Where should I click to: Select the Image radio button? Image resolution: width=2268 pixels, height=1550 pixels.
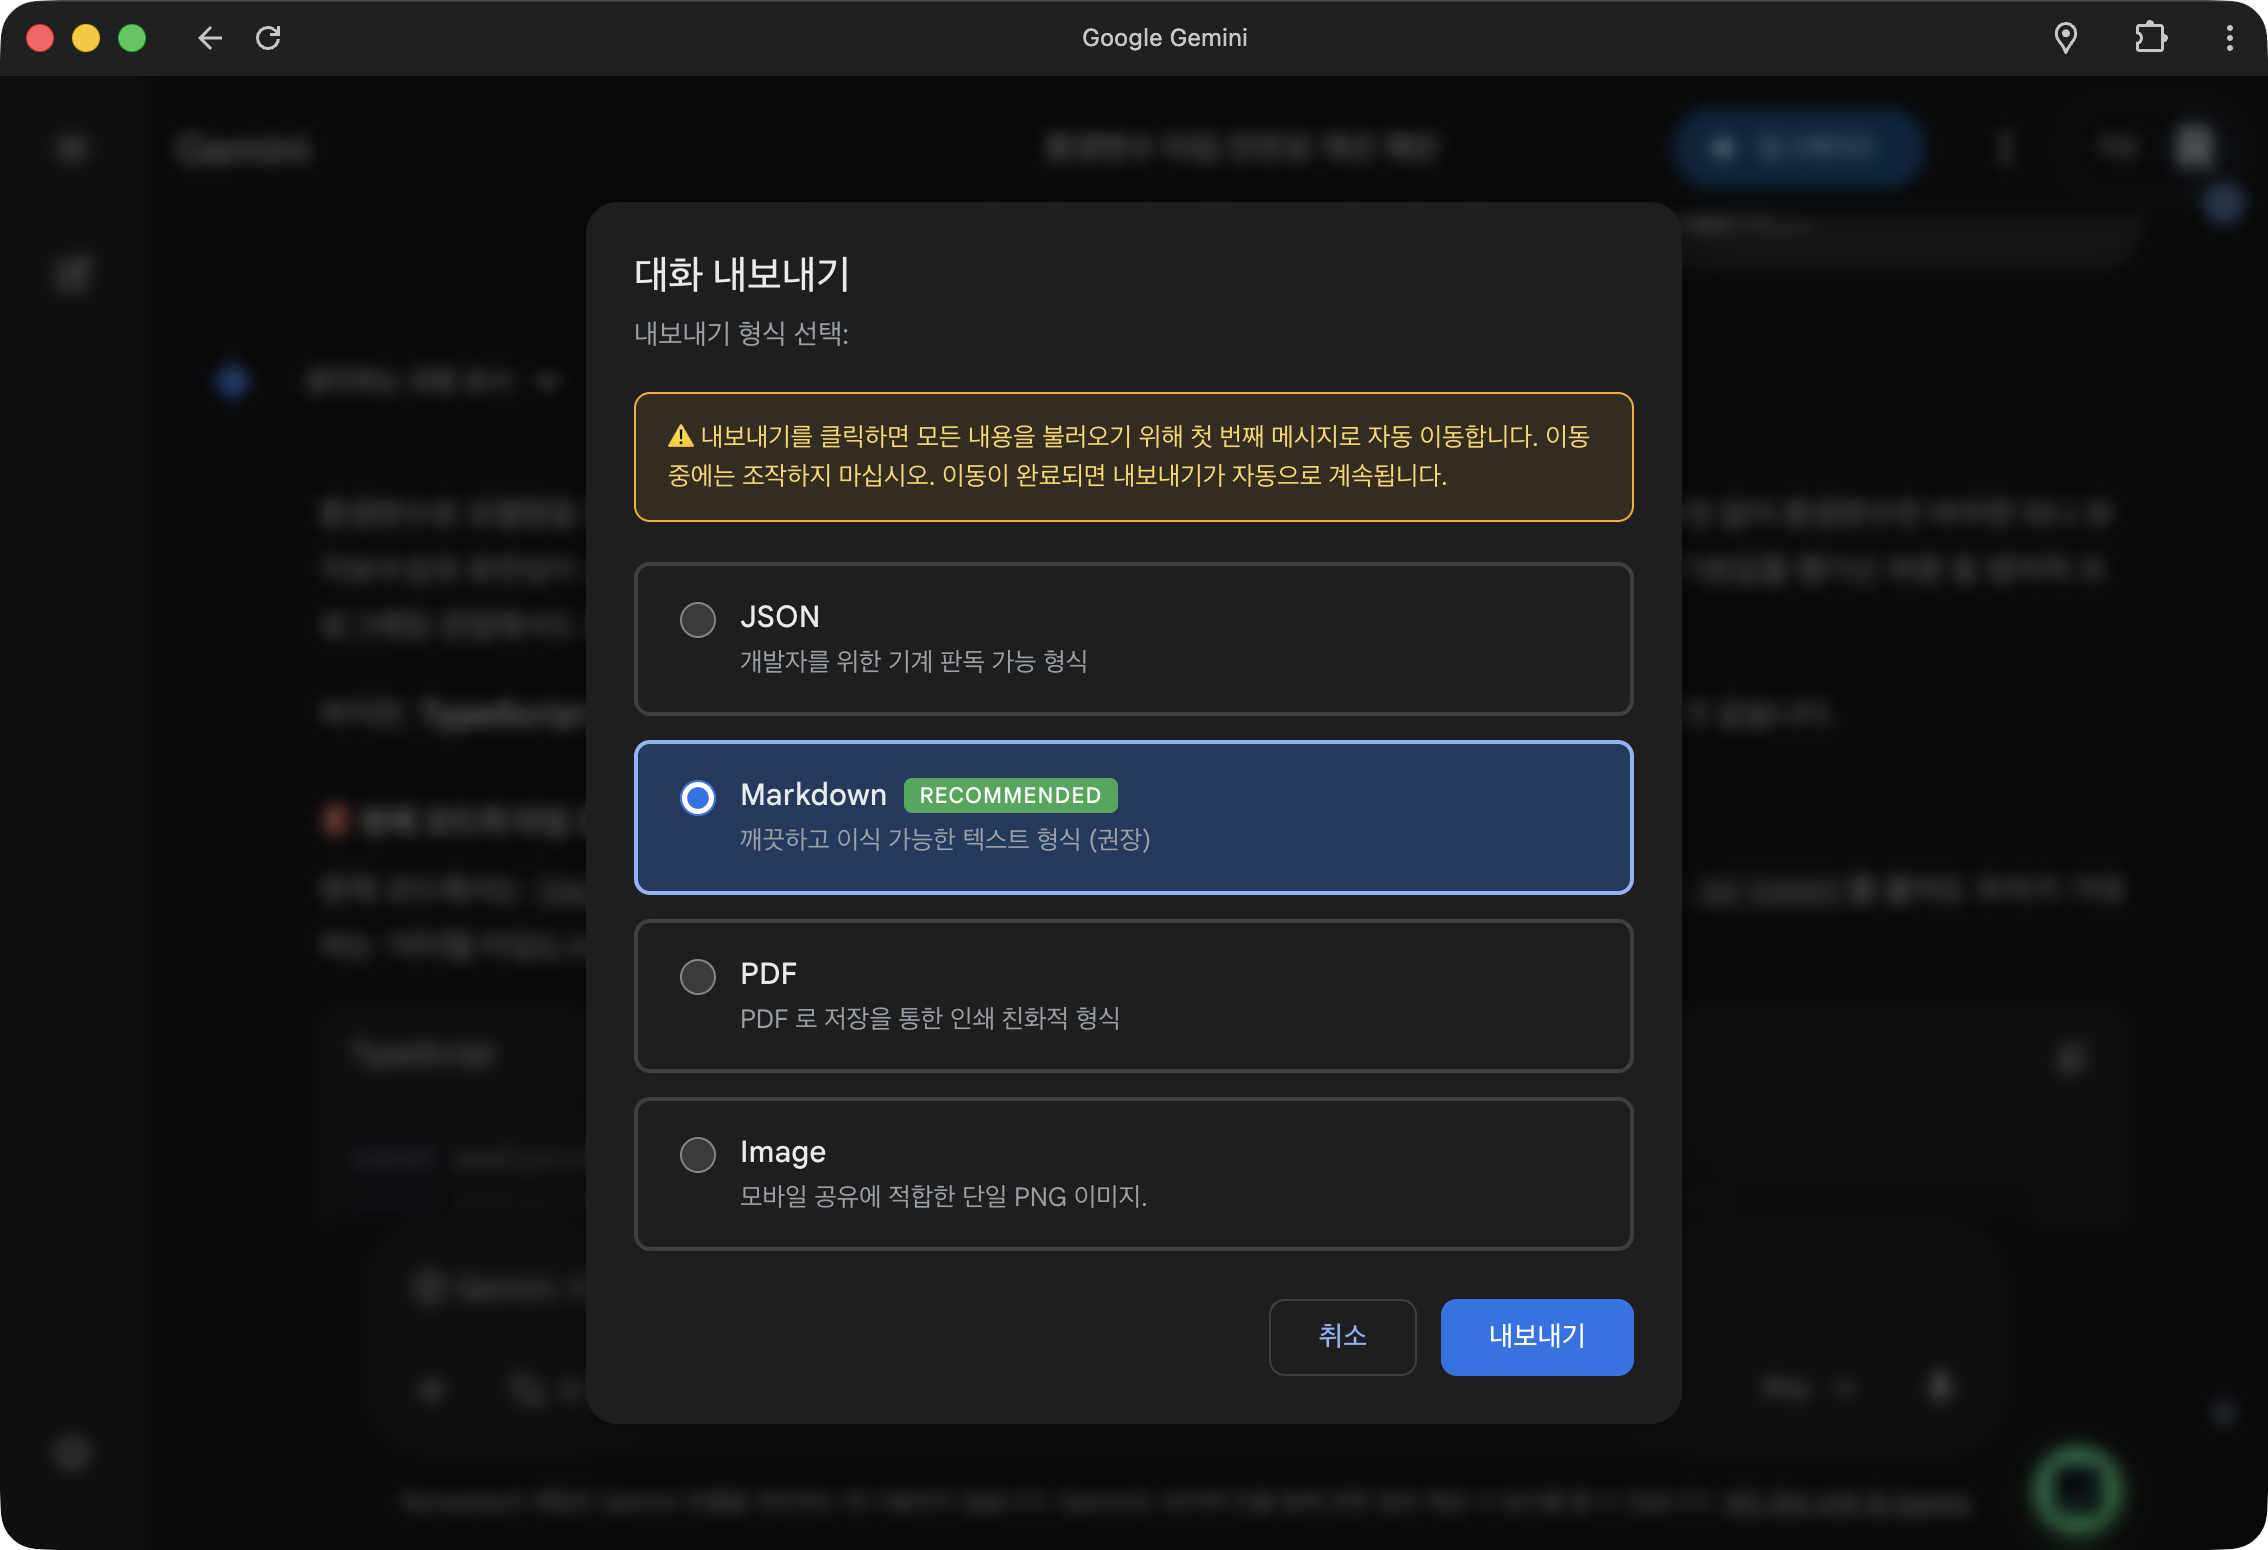pyautogui.click(x=698, y=1154)
